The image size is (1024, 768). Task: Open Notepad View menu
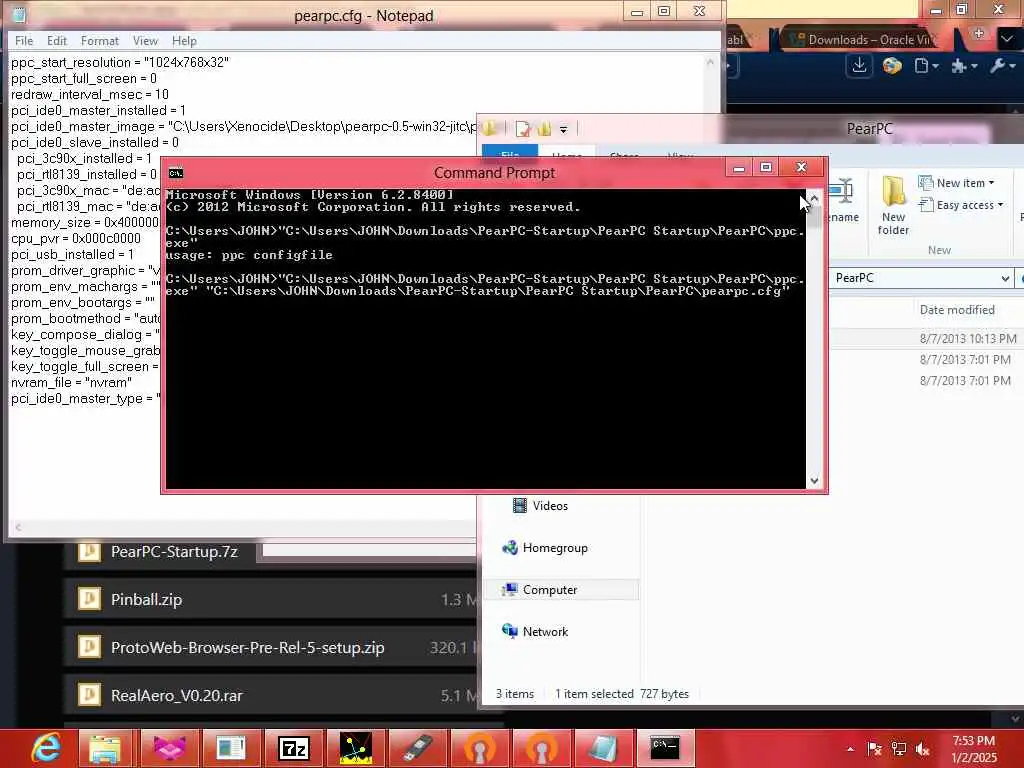(146, 40)
